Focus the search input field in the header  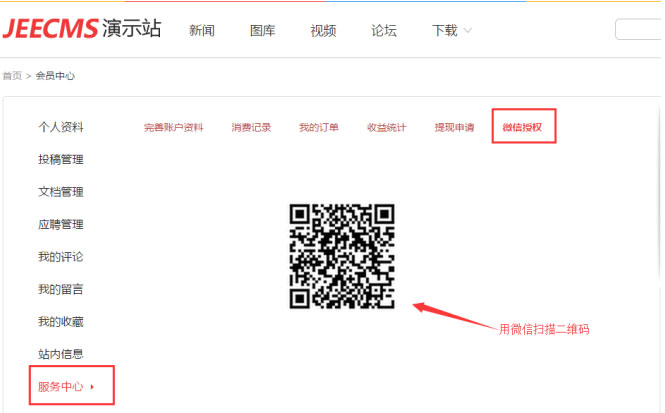point(640,29)
